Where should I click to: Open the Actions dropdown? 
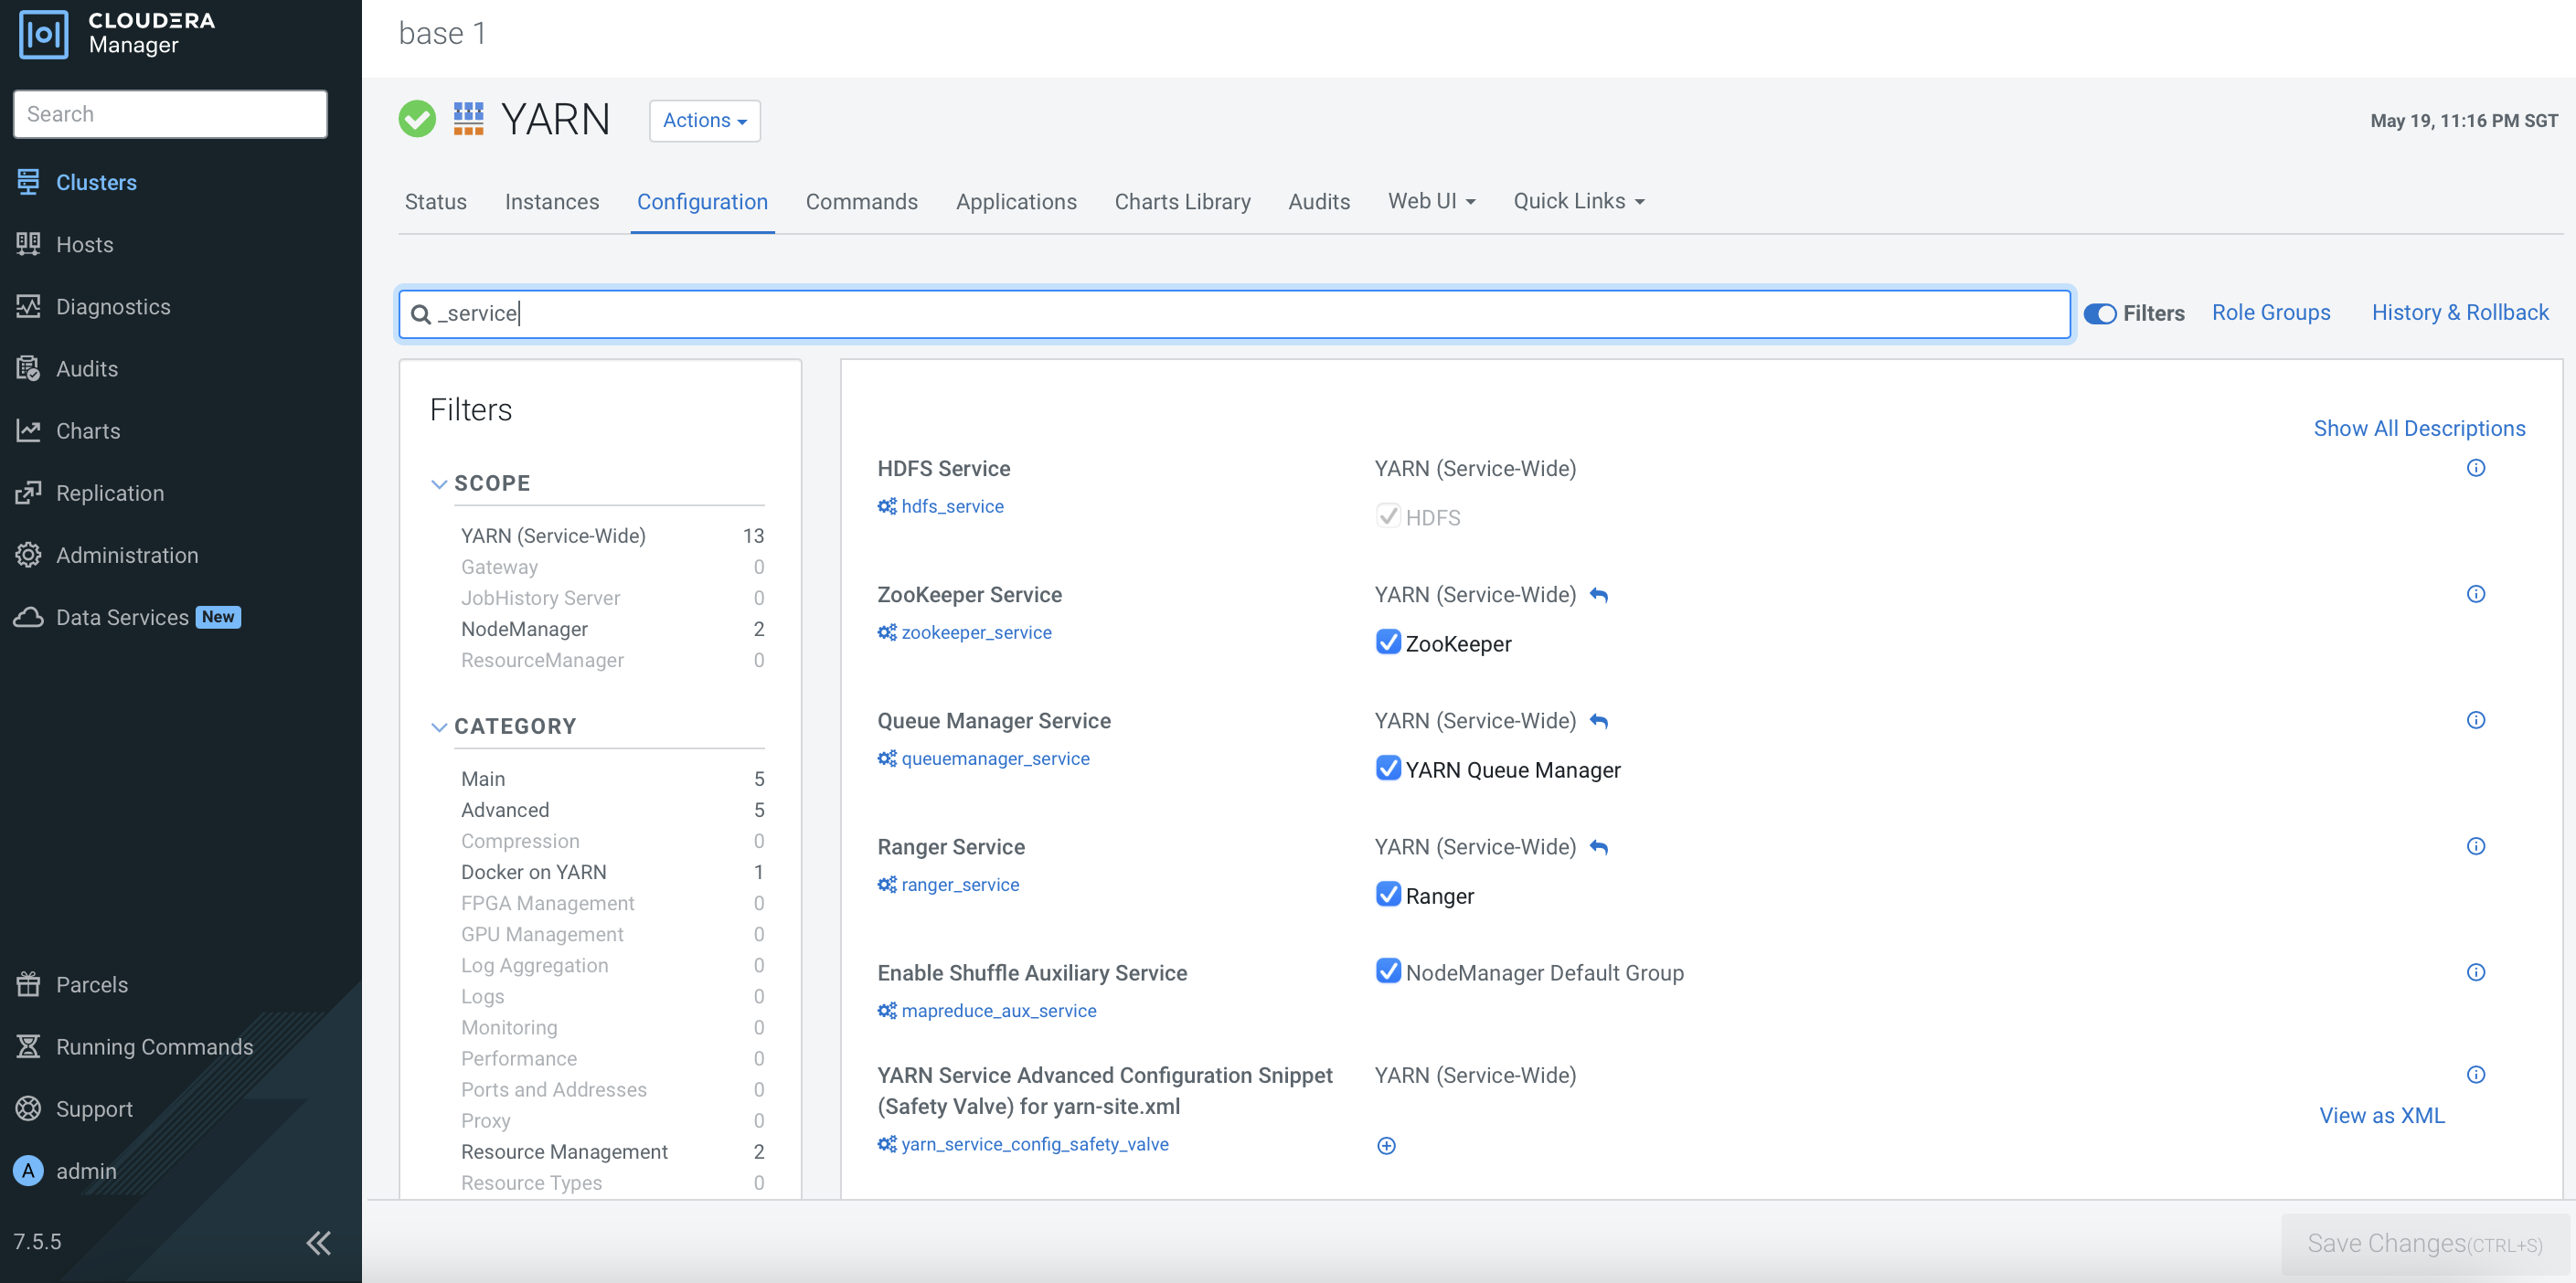tap(704, 120)
